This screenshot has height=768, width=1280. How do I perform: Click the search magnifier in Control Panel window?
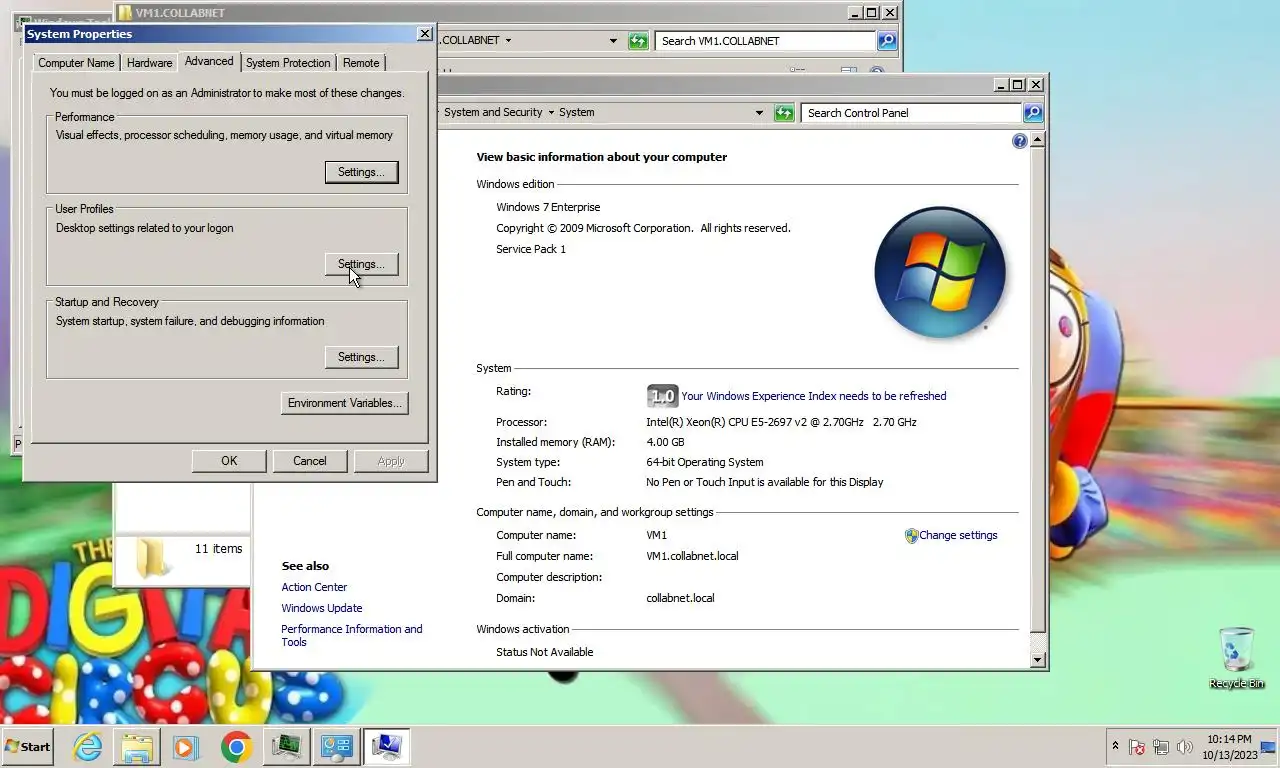1033,113
